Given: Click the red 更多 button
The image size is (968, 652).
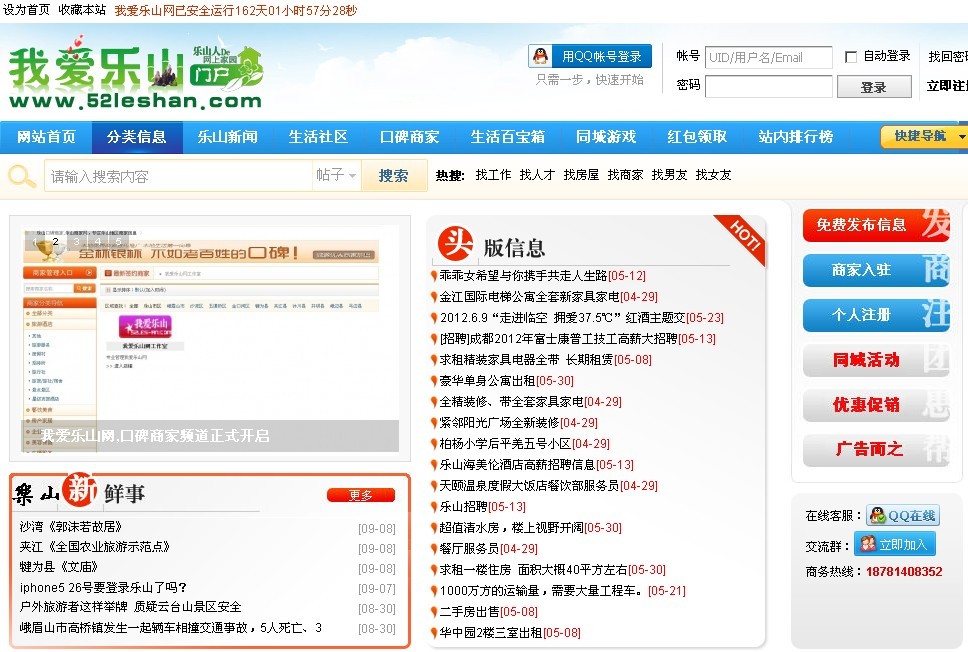Looking at the screenshot, I should (361, 495).
